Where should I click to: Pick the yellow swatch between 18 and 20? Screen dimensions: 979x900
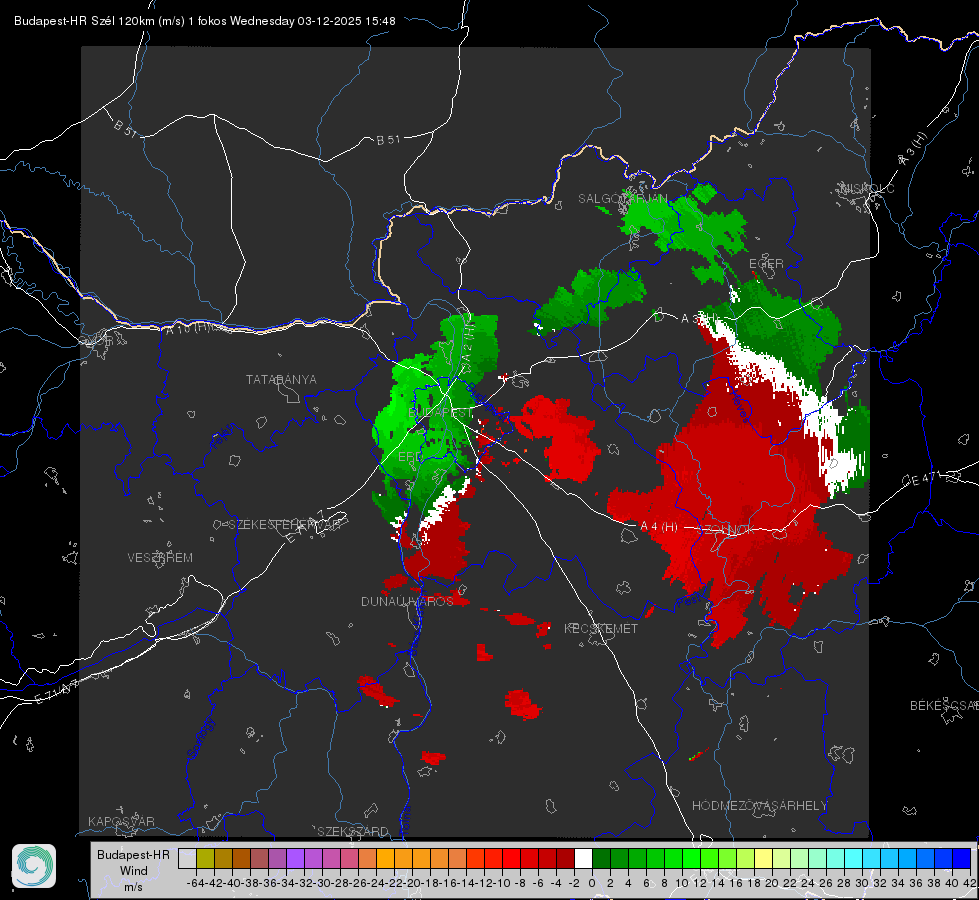(x=763, y=858)
